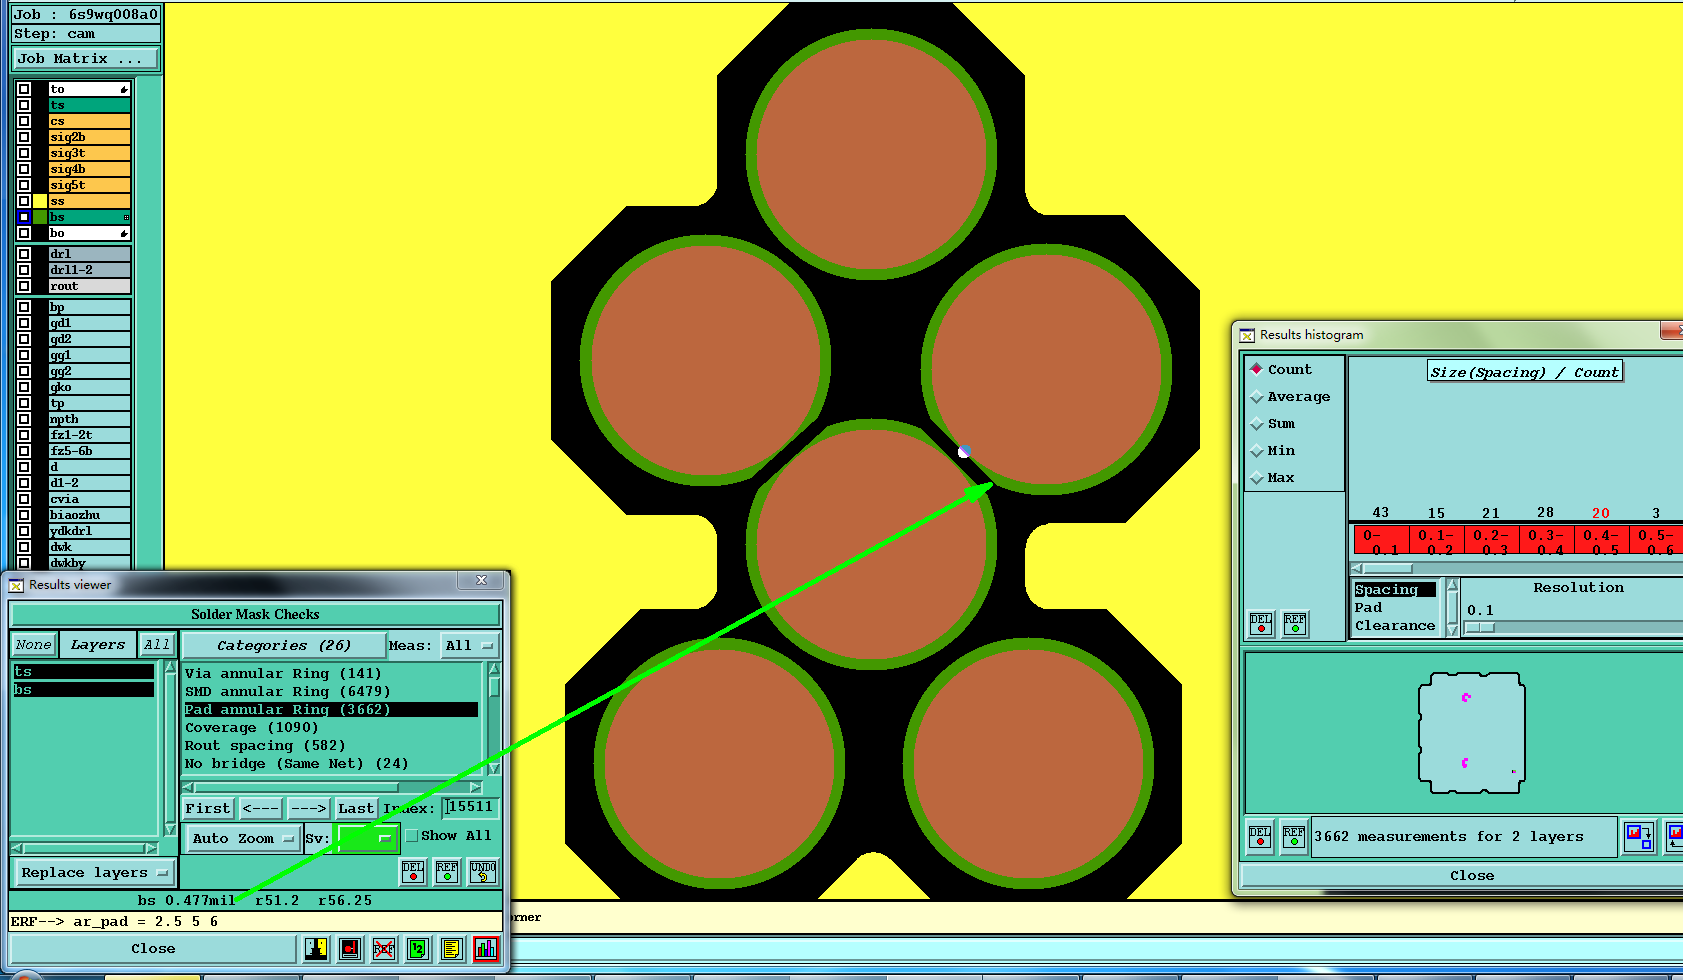The height and width of the screenshot is (980, 1683).
Task: Open the Replace layers dropdown
Action: coord(95,872)
